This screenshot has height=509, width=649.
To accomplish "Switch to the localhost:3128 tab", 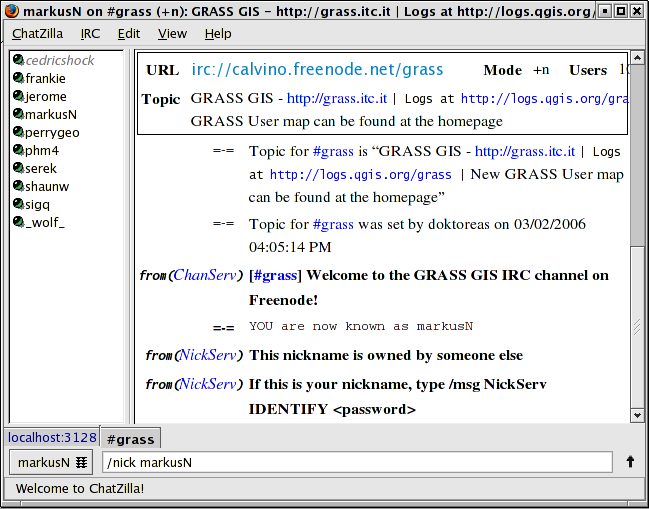I will pos(52,437).
